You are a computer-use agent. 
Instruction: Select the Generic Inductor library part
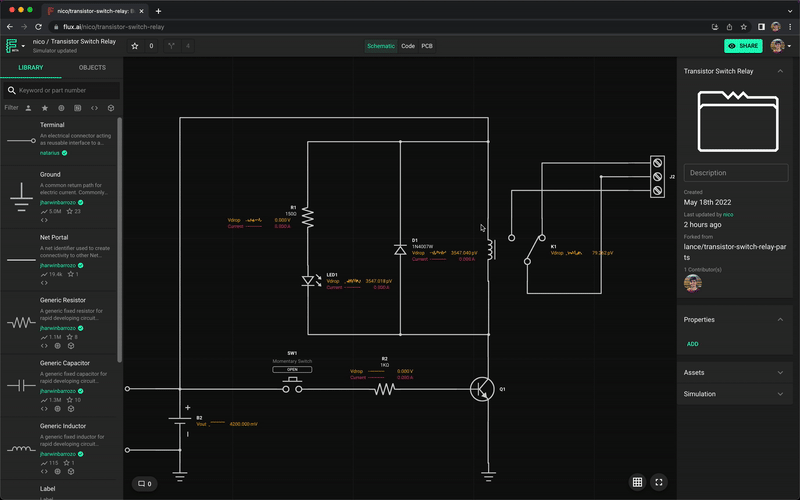[x=59, y=448]
